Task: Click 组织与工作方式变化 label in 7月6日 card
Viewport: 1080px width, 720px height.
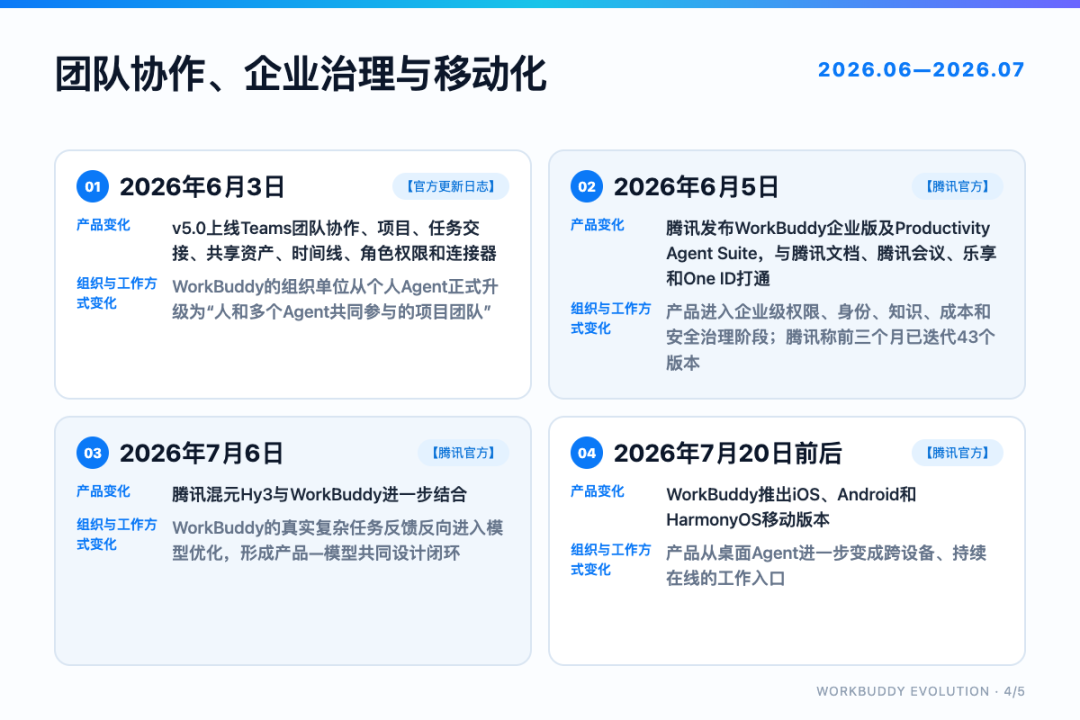Action: [116, 534]
